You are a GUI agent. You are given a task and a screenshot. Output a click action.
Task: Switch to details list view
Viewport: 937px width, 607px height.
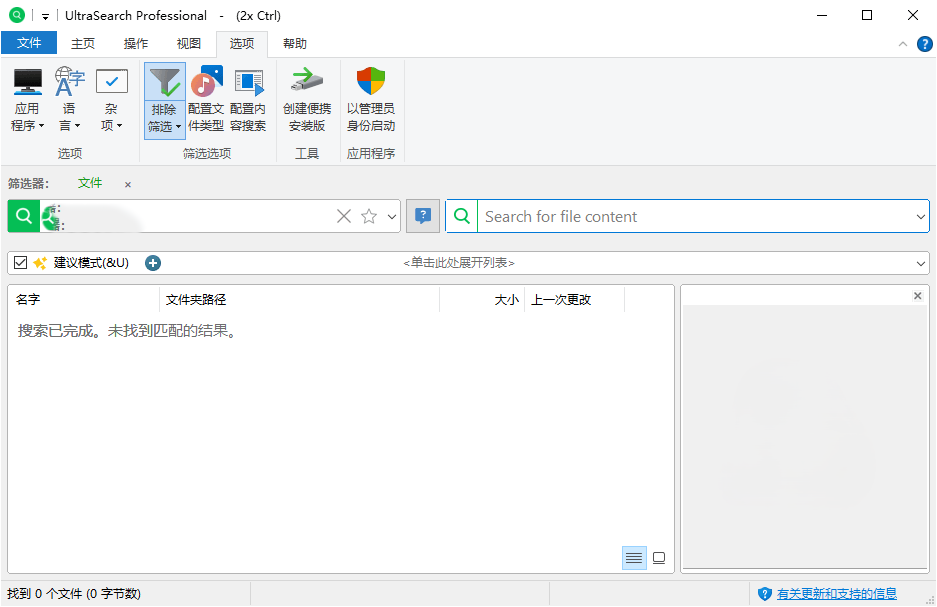[634, 558]
